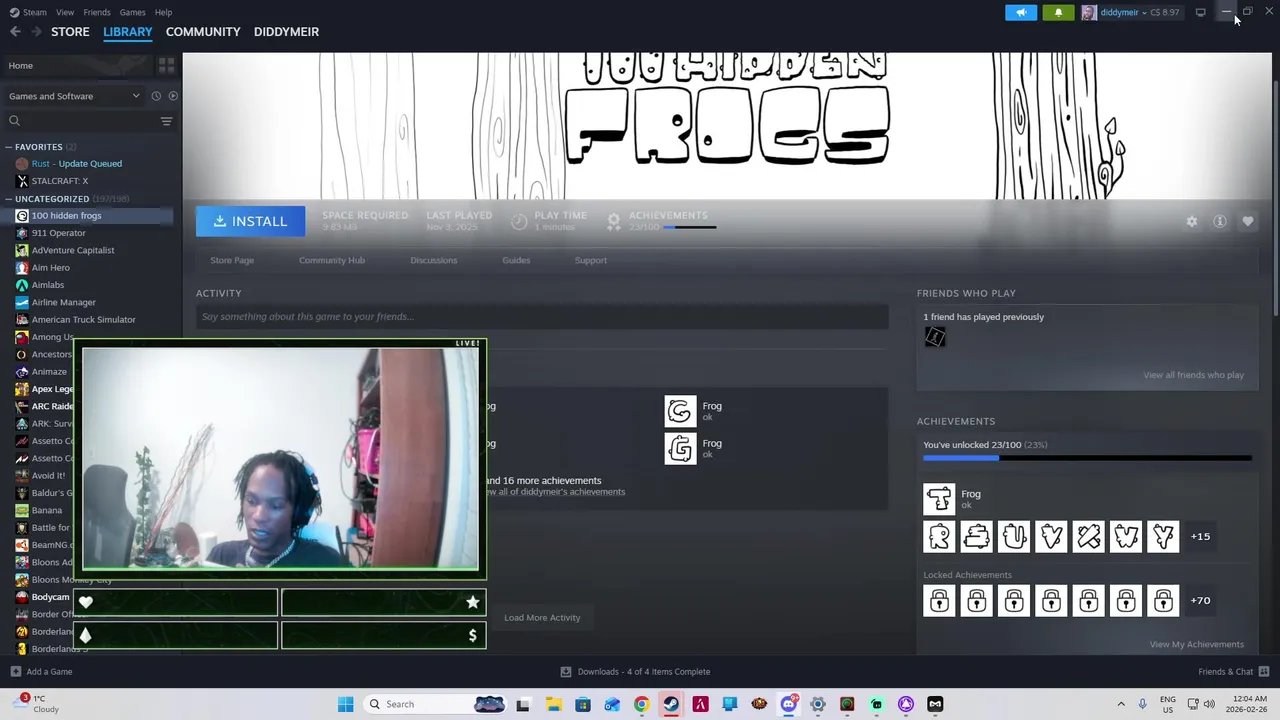Open the DIDDYMEIR profile tab
Image resolution: width=1280 pixels, height=720 pixels.
[286, 32]
